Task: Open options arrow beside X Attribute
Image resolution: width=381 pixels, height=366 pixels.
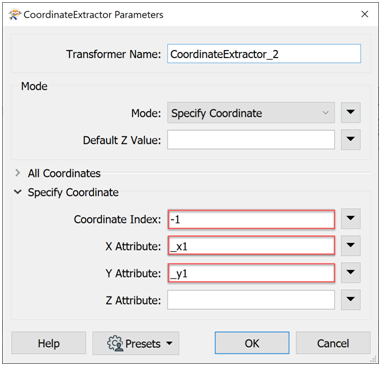Action: pyautogui.click(x=351, y=246)
